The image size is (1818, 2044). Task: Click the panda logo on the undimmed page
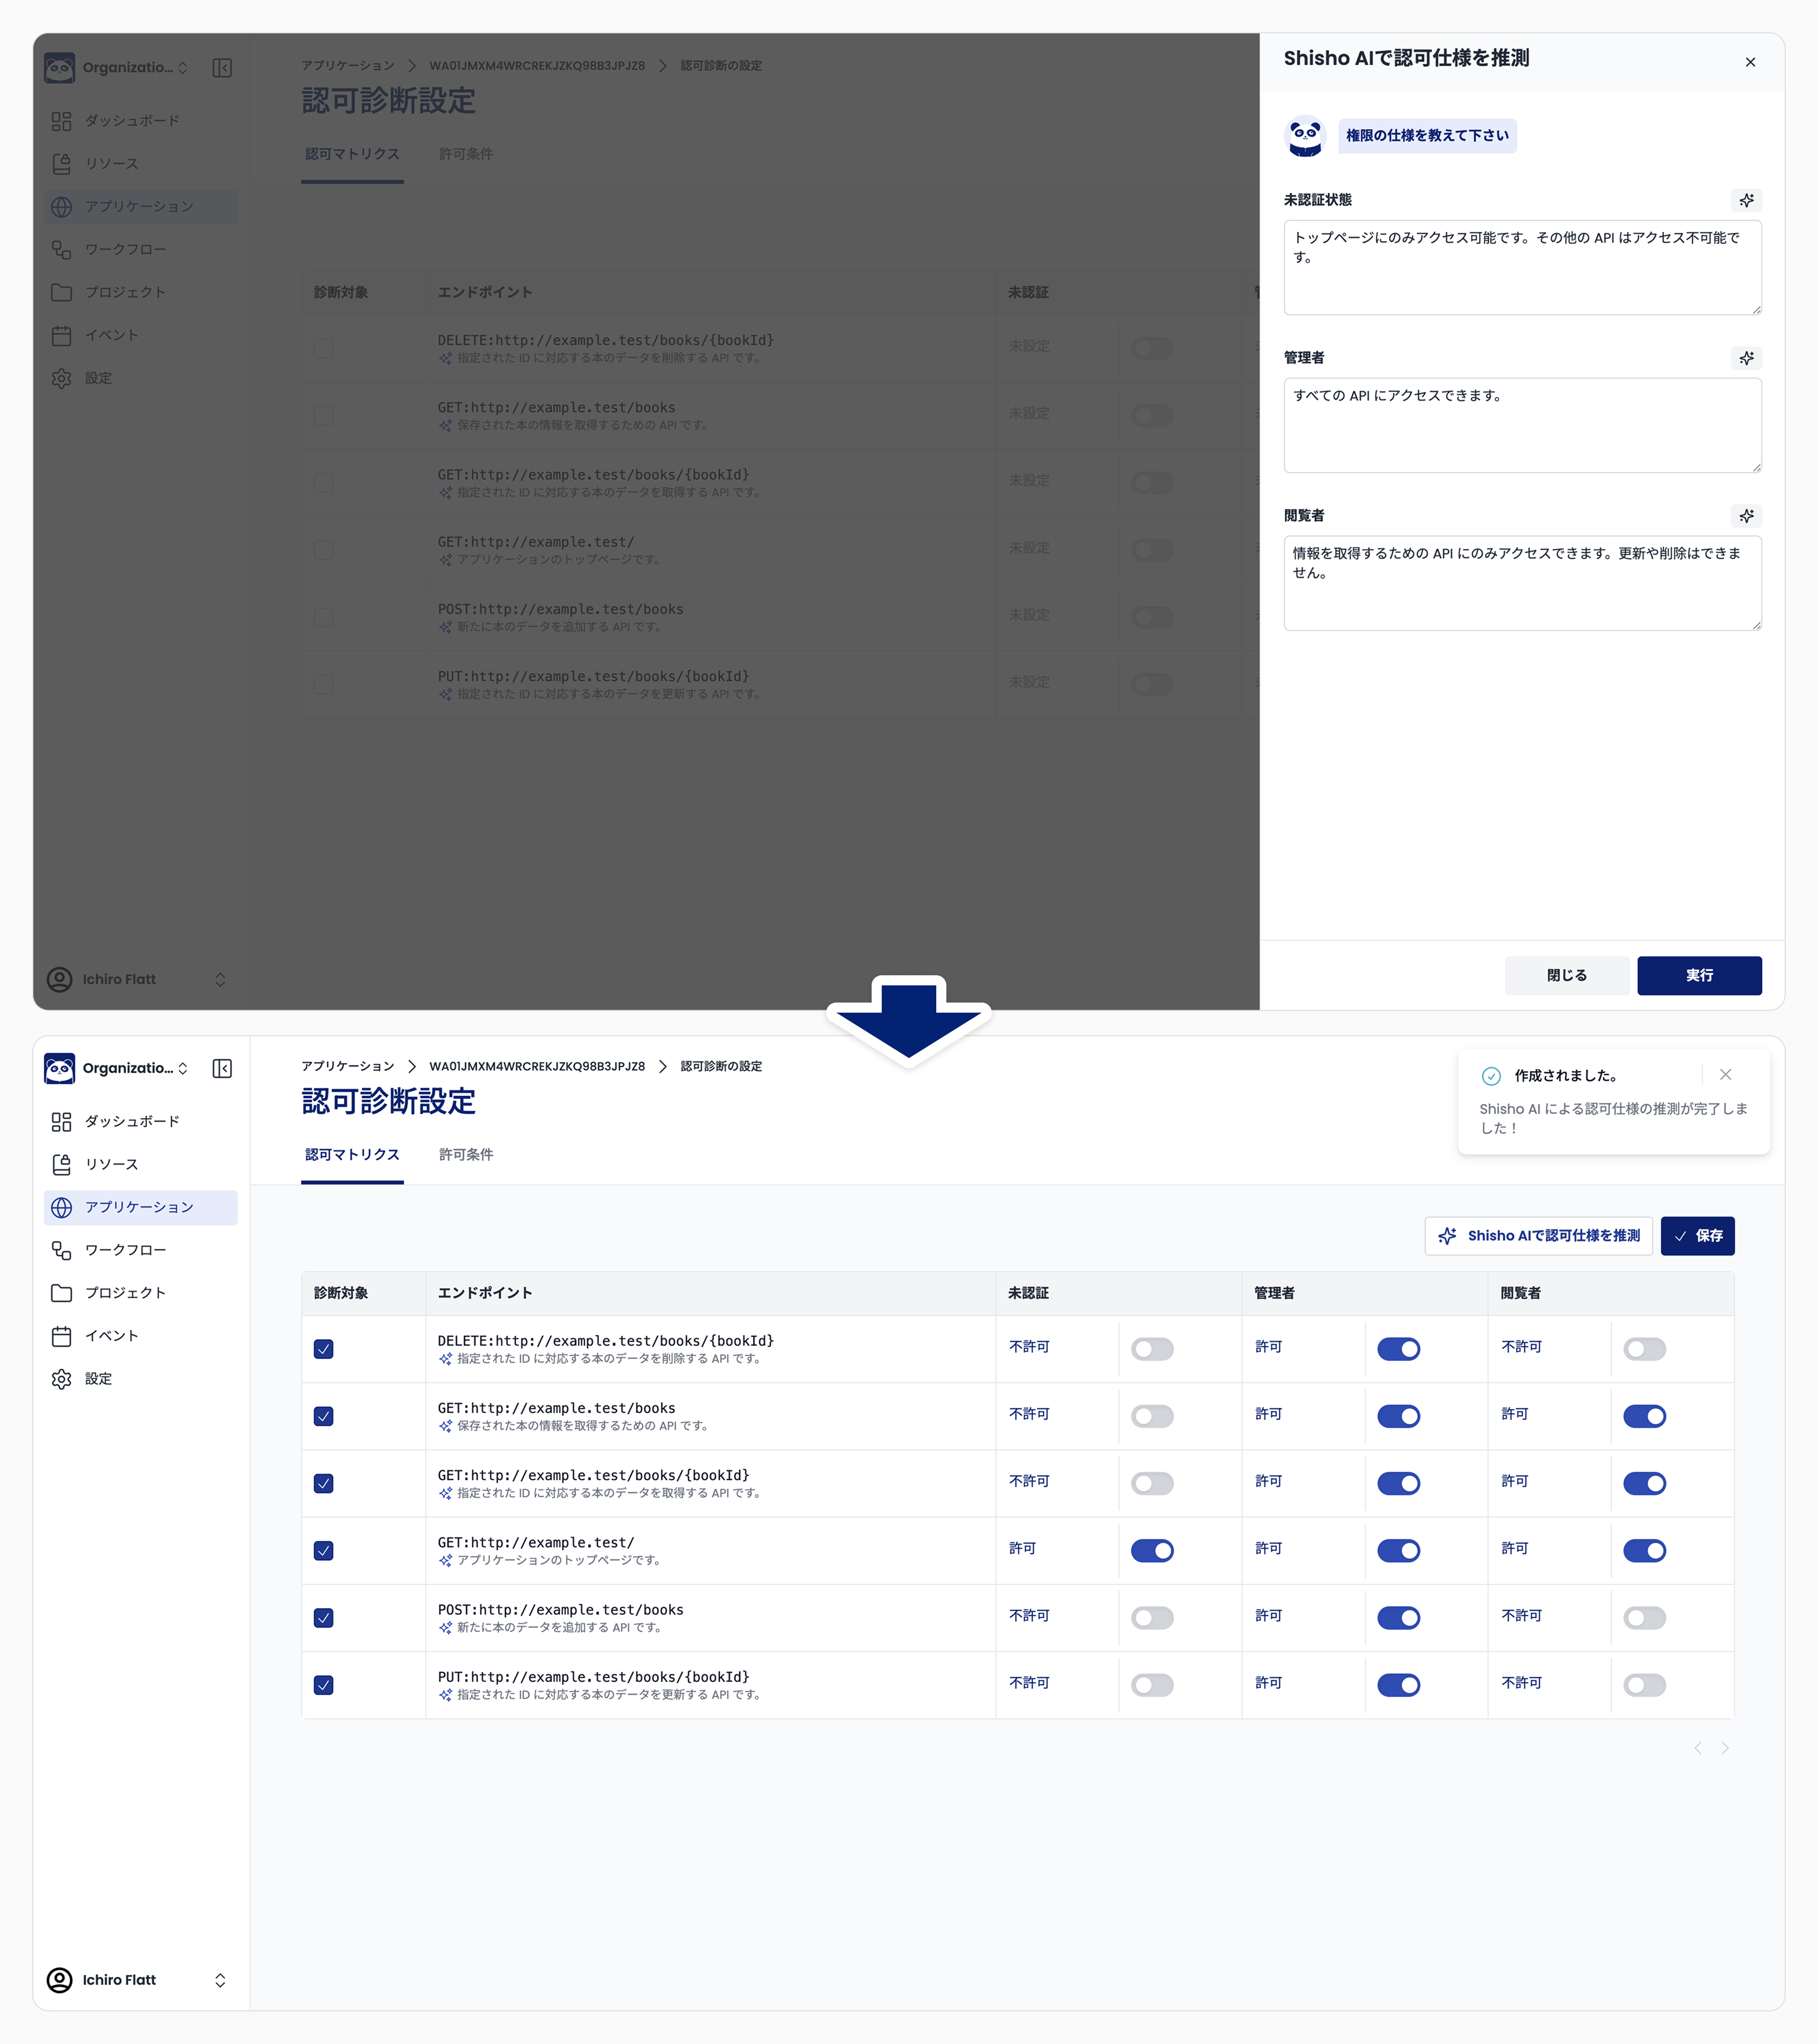tap(60, 1069)
